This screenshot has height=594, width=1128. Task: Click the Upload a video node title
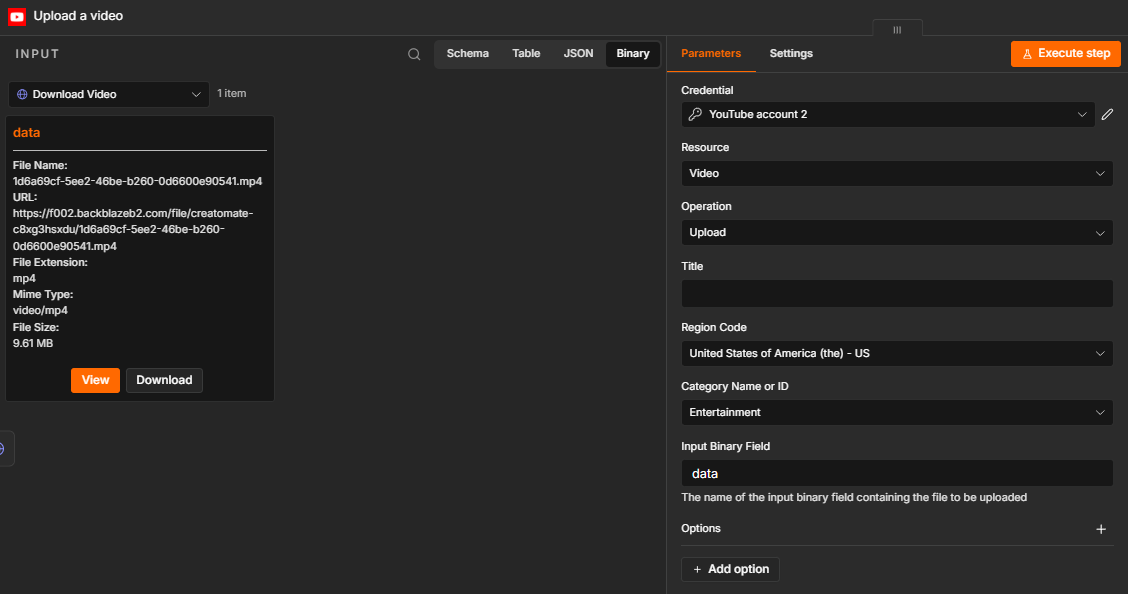78,16
